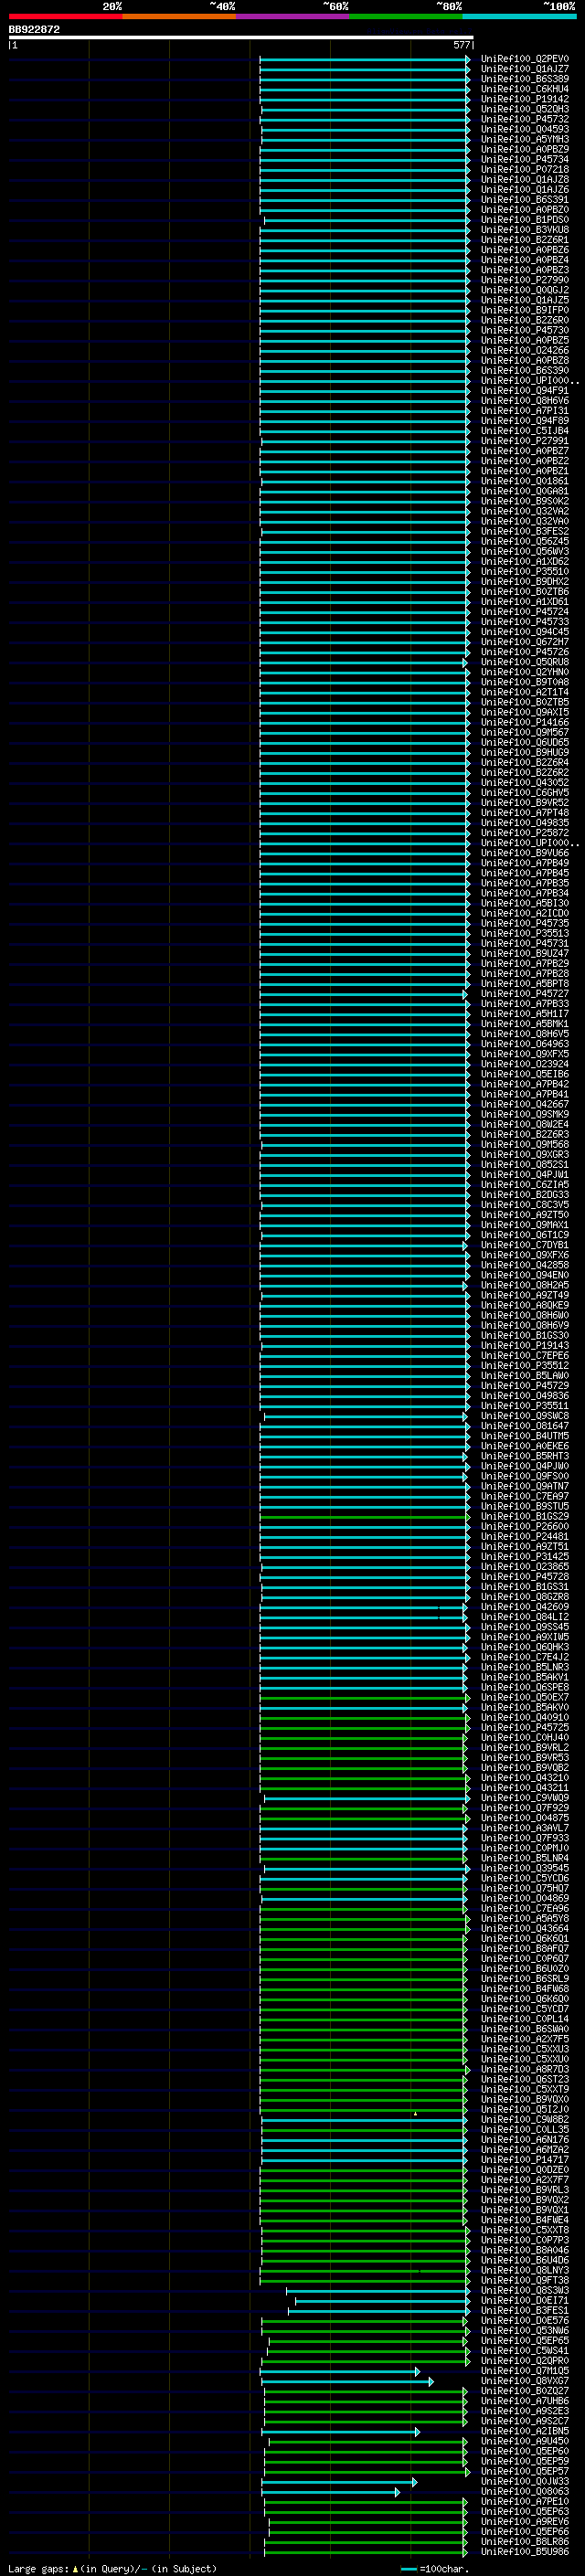The width and height of the screenshot is (585, 2576).
Task: Select hit UniRef100_P19143
Action: [x=525, y=1345]
